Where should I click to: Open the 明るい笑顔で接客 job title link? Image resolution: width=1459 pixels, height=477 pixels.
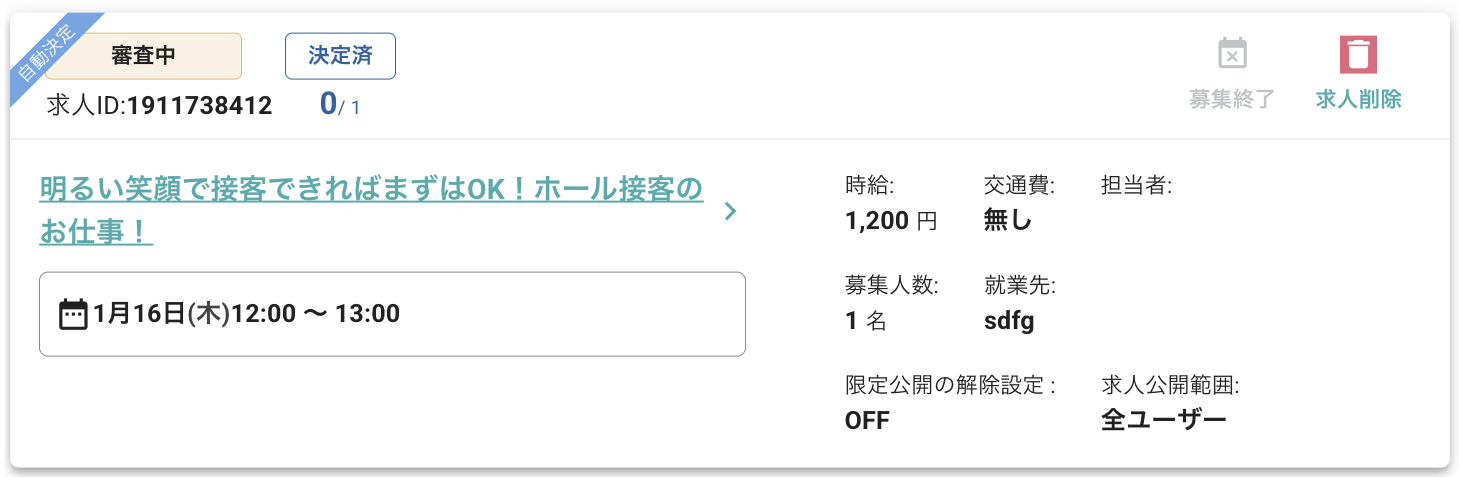pyautogui.click(x=370, y=189)
